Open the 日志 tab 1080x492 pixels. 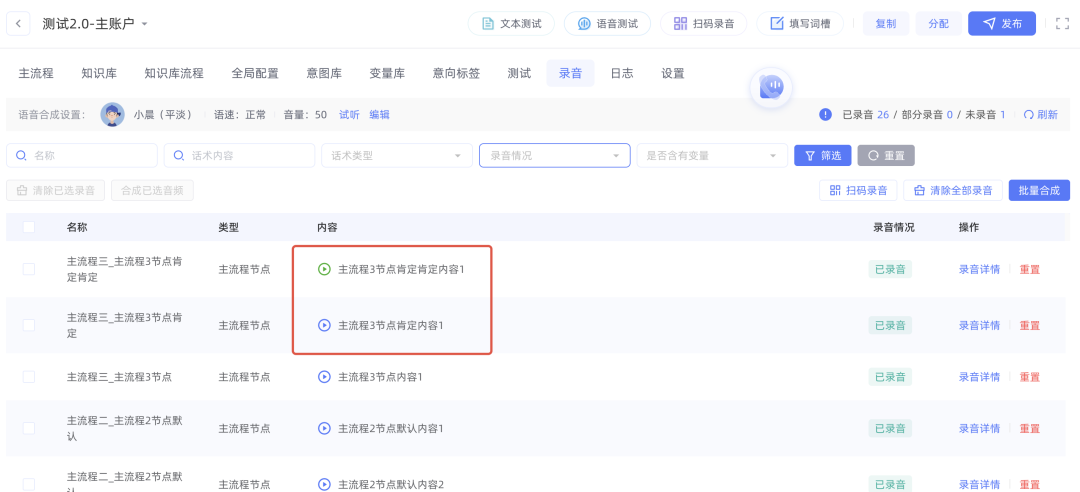tap(622, 73)
